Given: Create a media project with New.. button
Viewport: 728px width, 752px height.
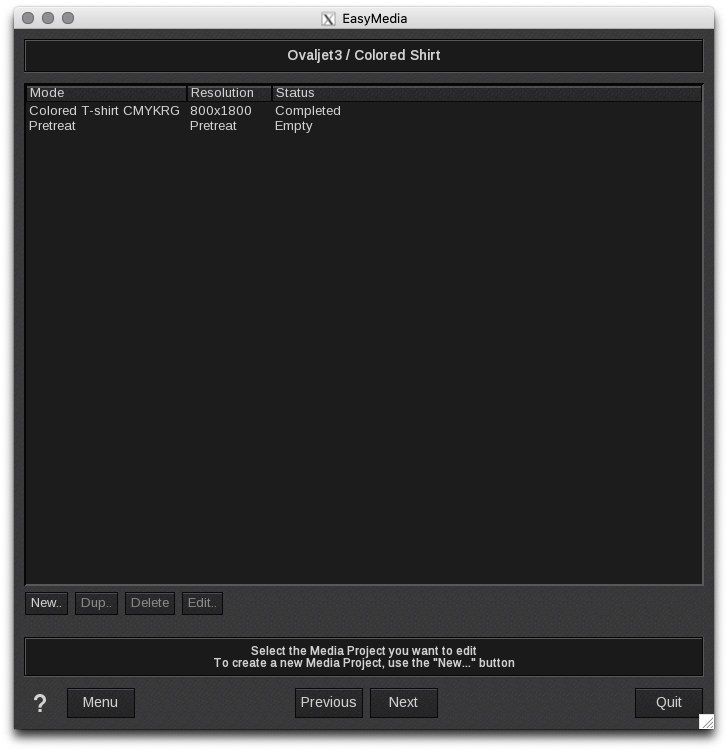Looking at the screenshot, I should (46, 603).
